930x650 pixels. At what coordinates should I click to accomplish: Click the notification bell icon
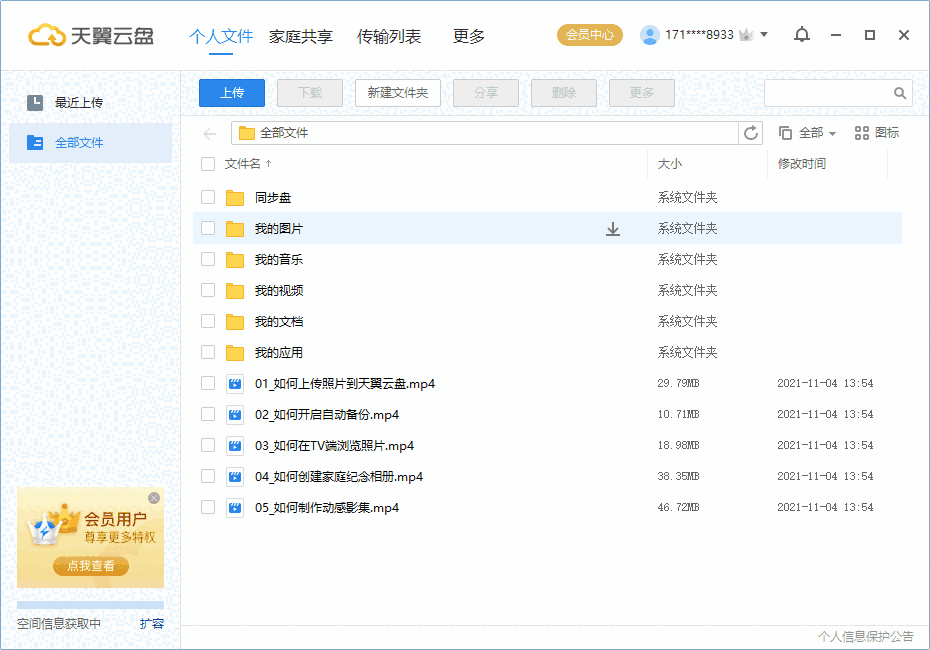[801, 33]
